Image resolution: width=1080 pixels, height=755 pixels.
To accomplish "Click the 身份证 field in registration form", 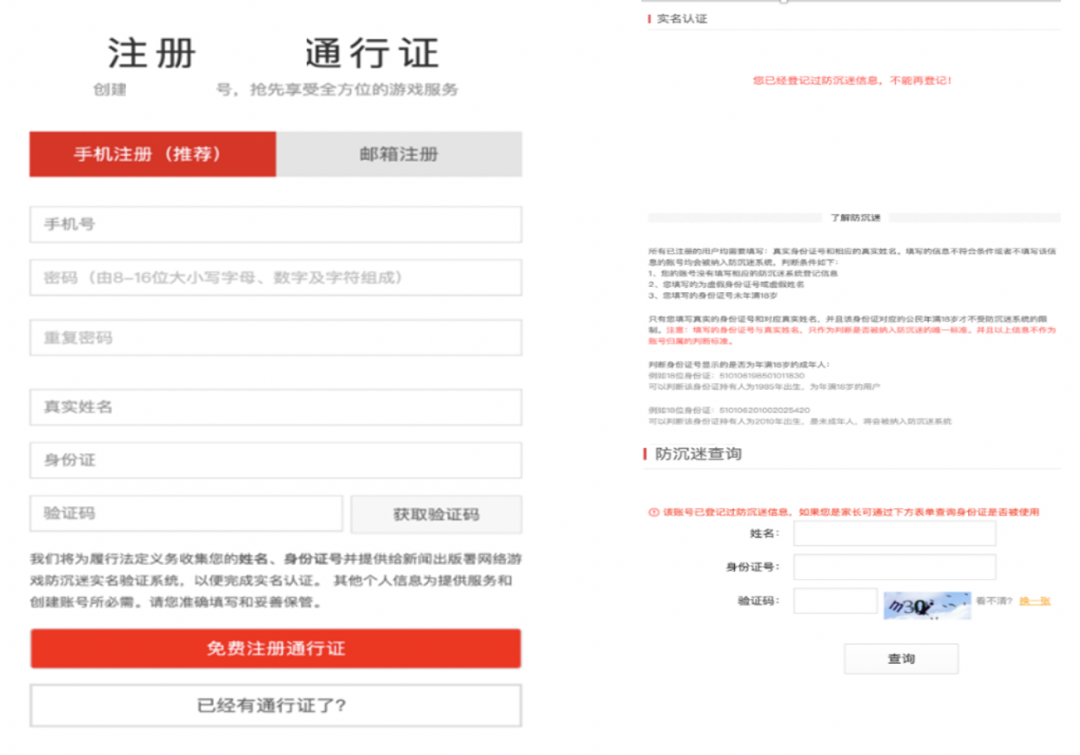I will coord(275,460).
